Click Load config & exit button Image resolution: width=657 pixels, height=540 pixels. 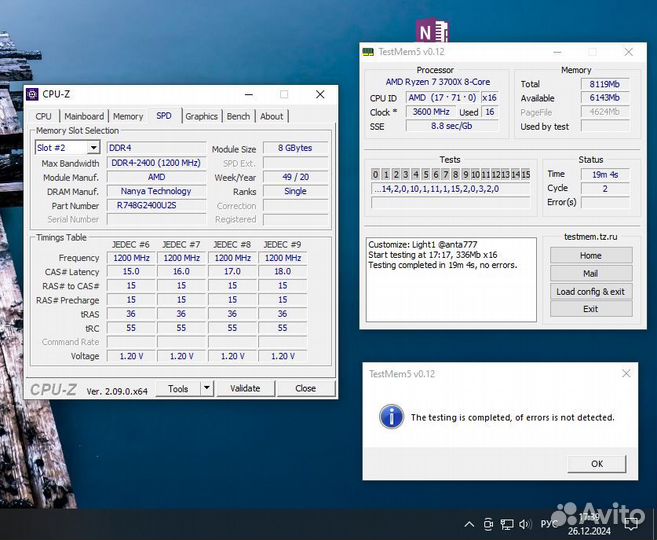pos(591,291)
